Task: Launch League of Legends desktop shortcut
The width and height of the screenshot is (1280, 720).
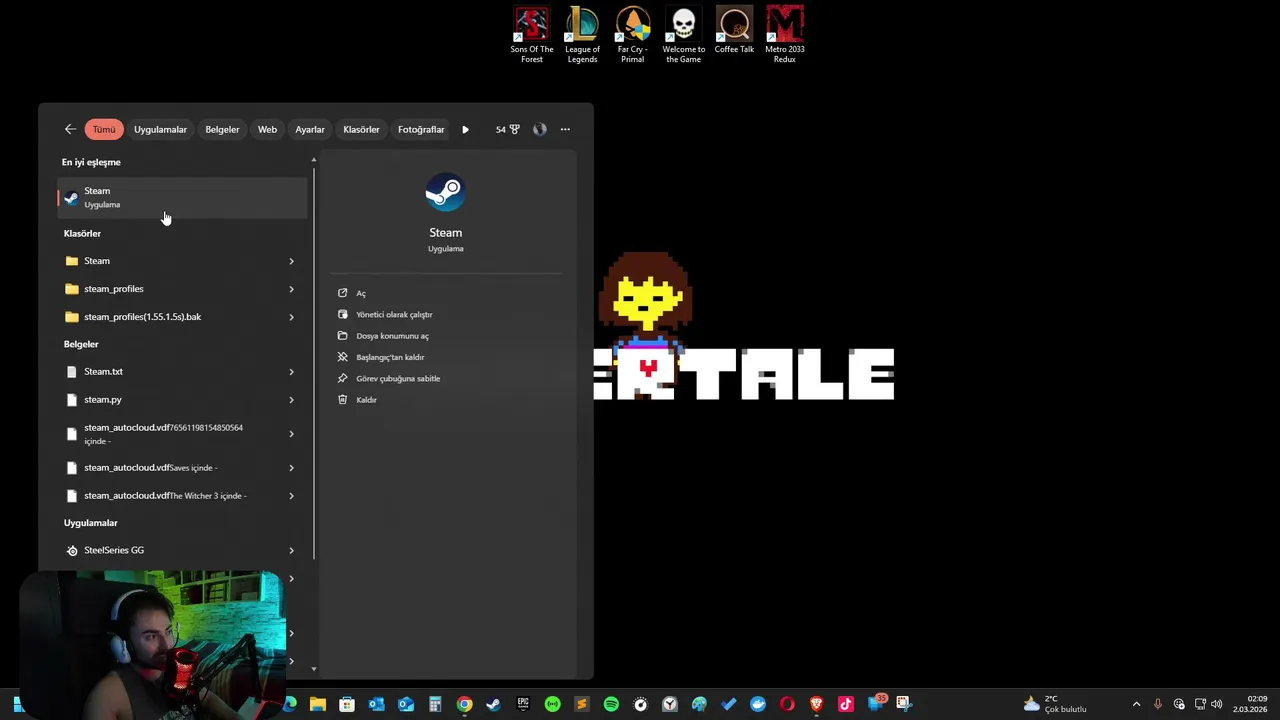Action: pyautogui.click(x=582, y=36)
